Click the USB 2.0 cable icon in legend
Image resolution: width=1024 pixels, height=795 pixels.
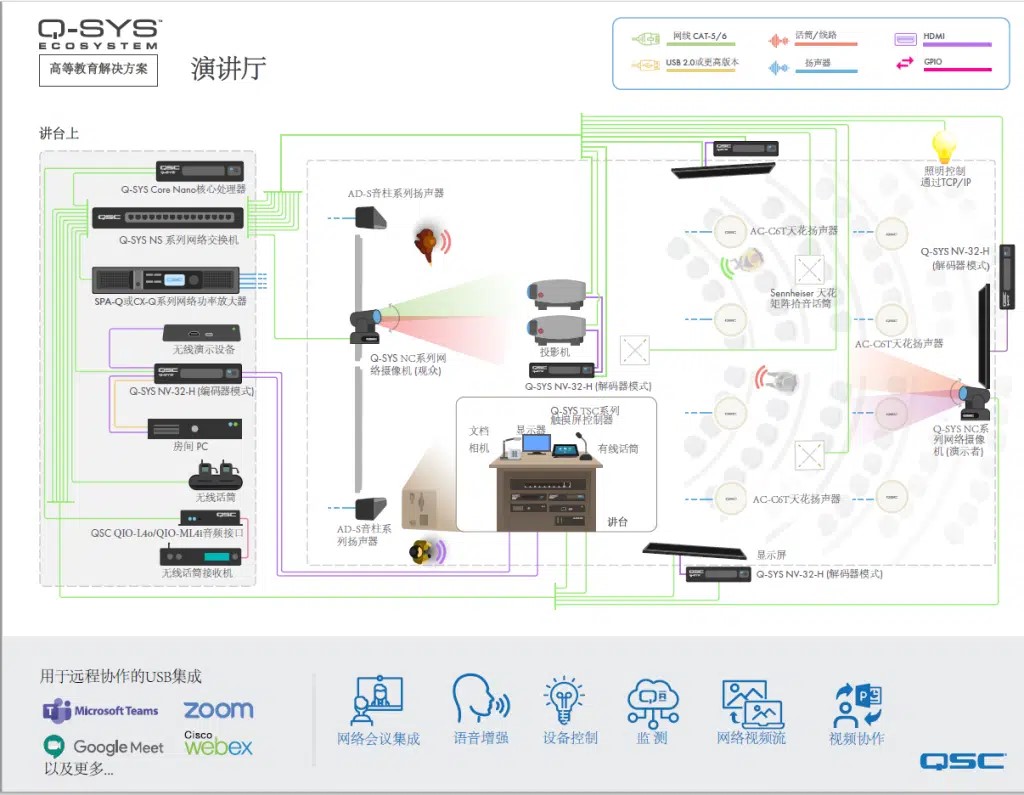click(646, 65)
